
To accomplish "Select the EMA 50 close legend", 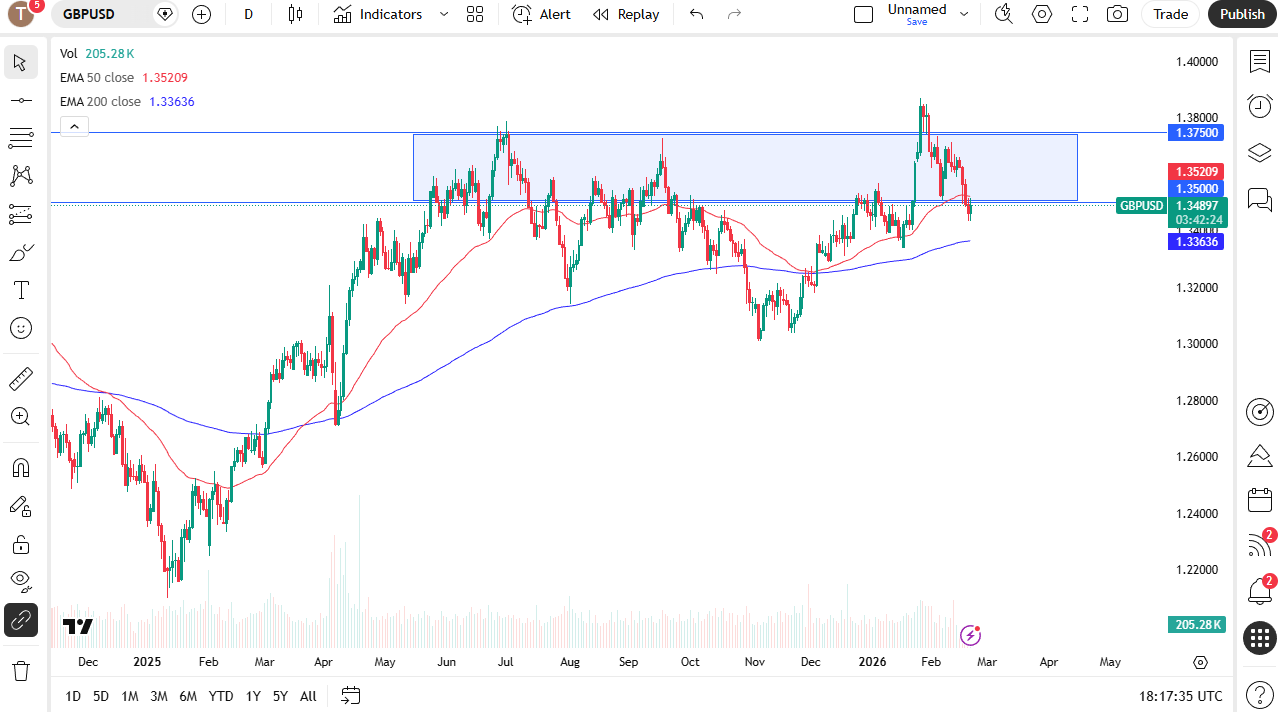I will coord(124,77).
